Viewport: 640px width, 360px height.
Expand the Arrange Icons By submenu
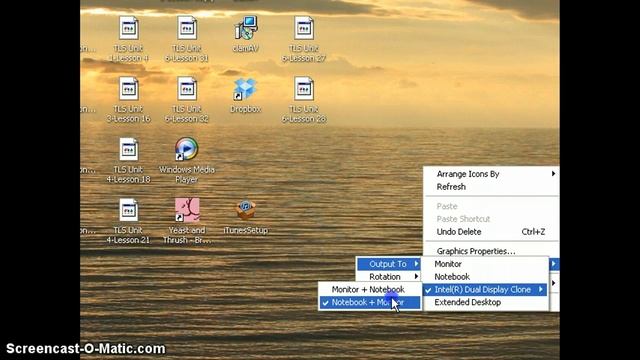point(491,174)
